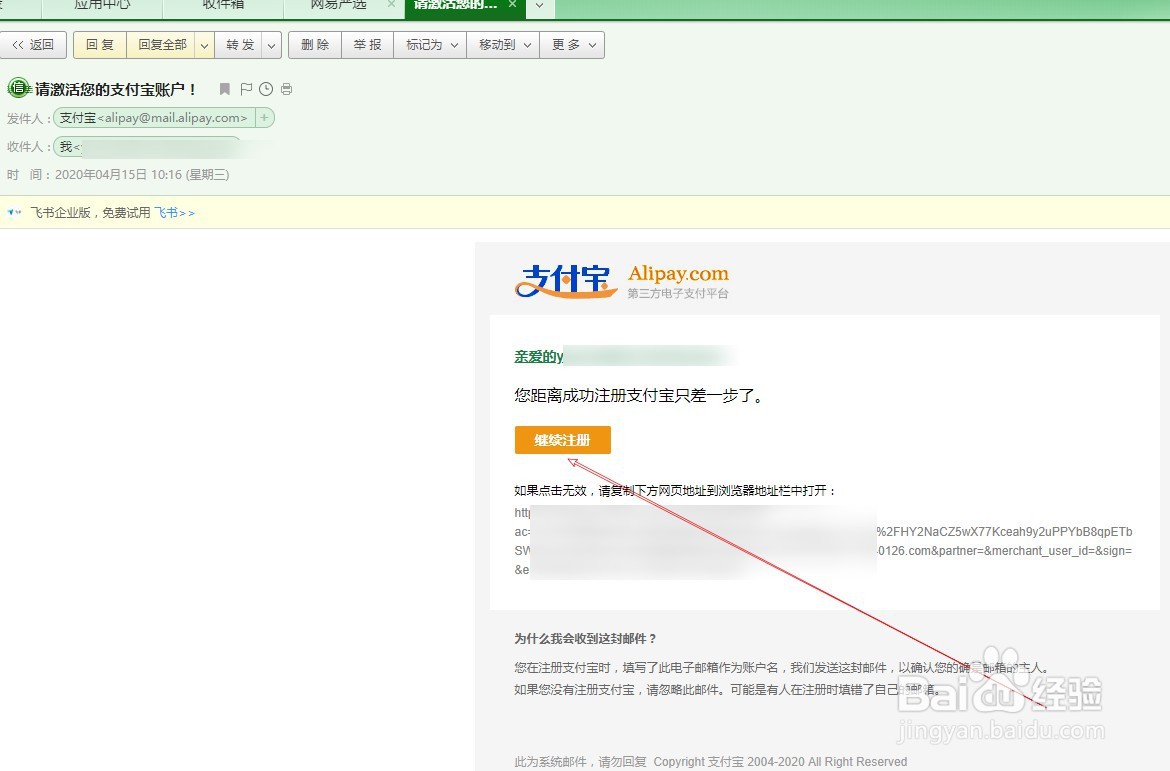Close the 网易严选 tab

tap(391, 4)
